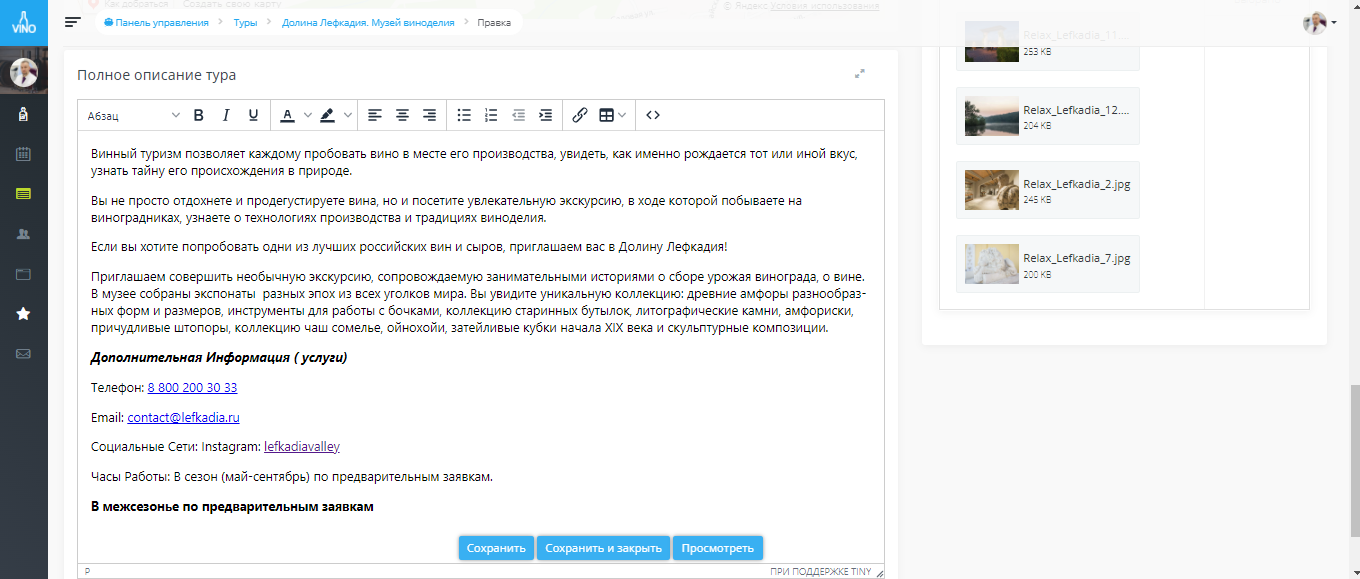The height and width of the screenshot is (579, 1360).
Task: Click the Relax_Lefkadia_2.jpg file name
Action: (x=1077, y=184)
